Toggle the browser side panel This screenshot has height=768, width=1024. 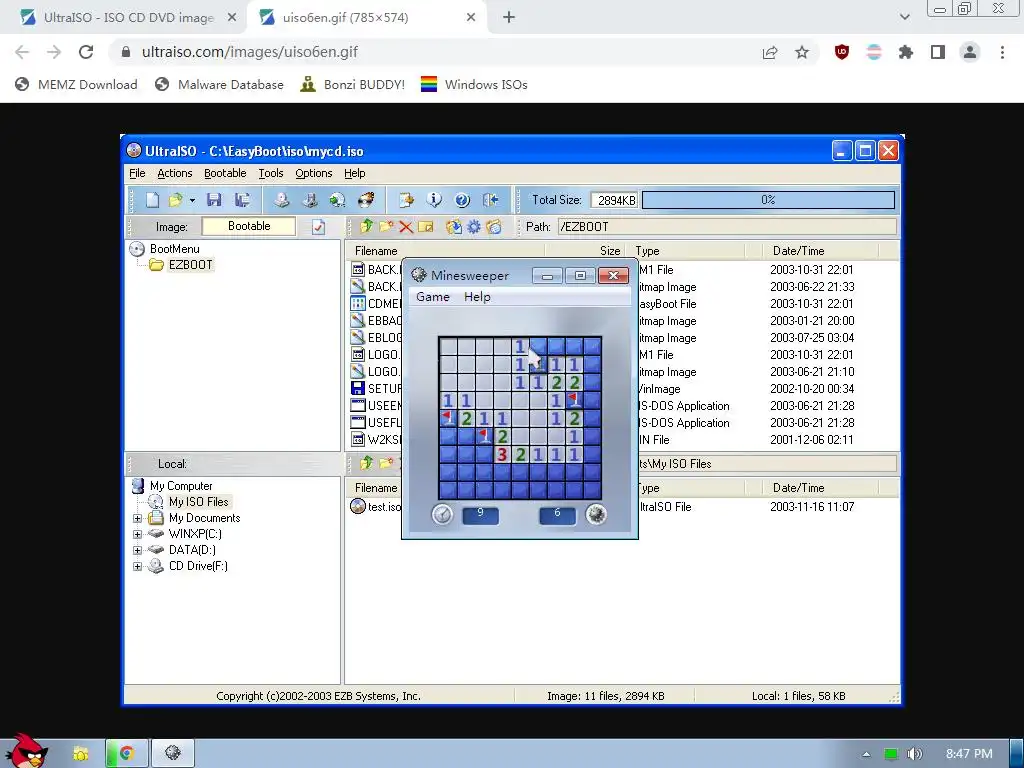point(938,52)
